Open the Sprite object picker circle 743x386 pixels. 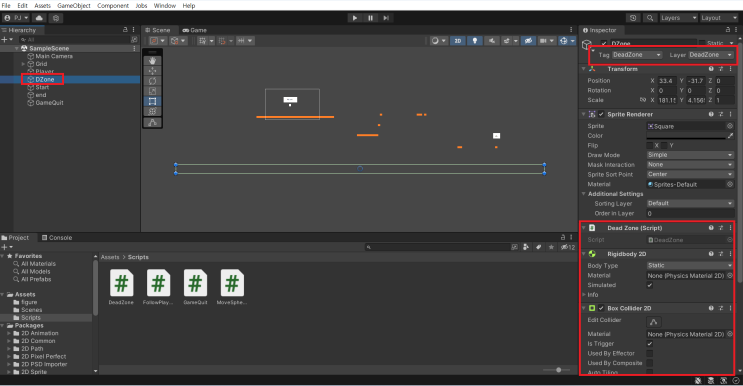coord(730,126)
